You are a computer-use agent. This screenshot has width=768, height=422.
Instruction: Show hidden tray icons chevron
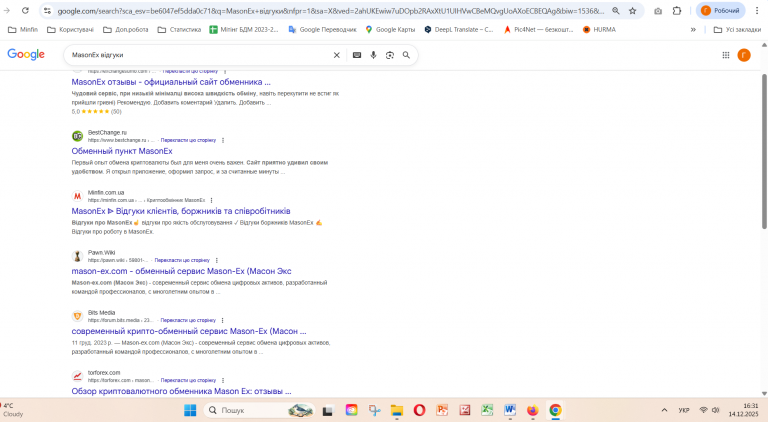coord(664,410)
